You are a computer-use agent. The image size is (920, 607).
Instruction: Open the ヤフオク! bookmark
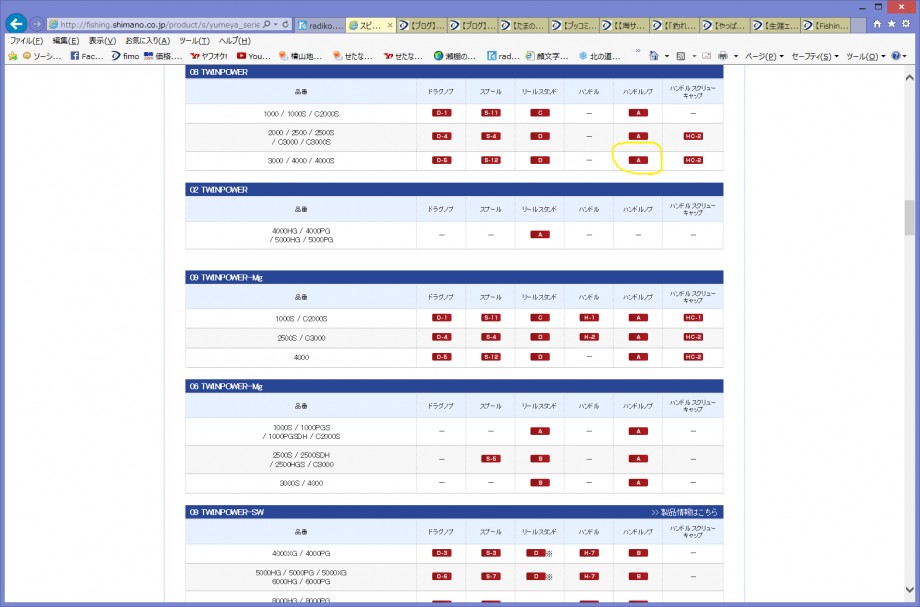point(209,56)
